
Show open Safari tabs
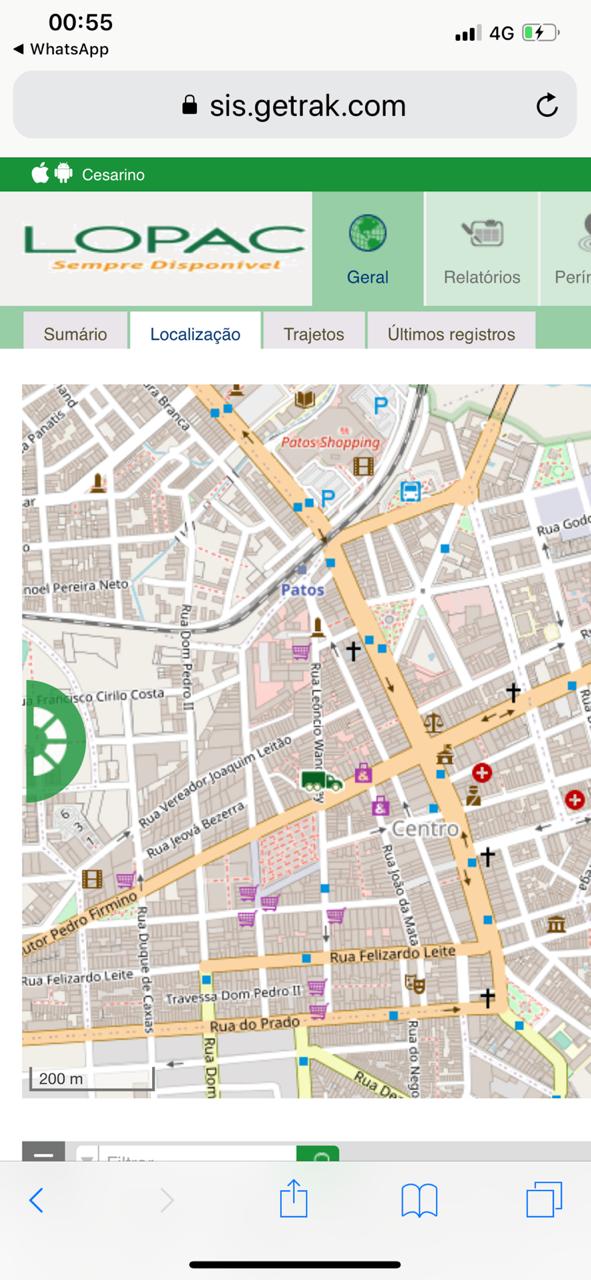[x=544, y=1199]
